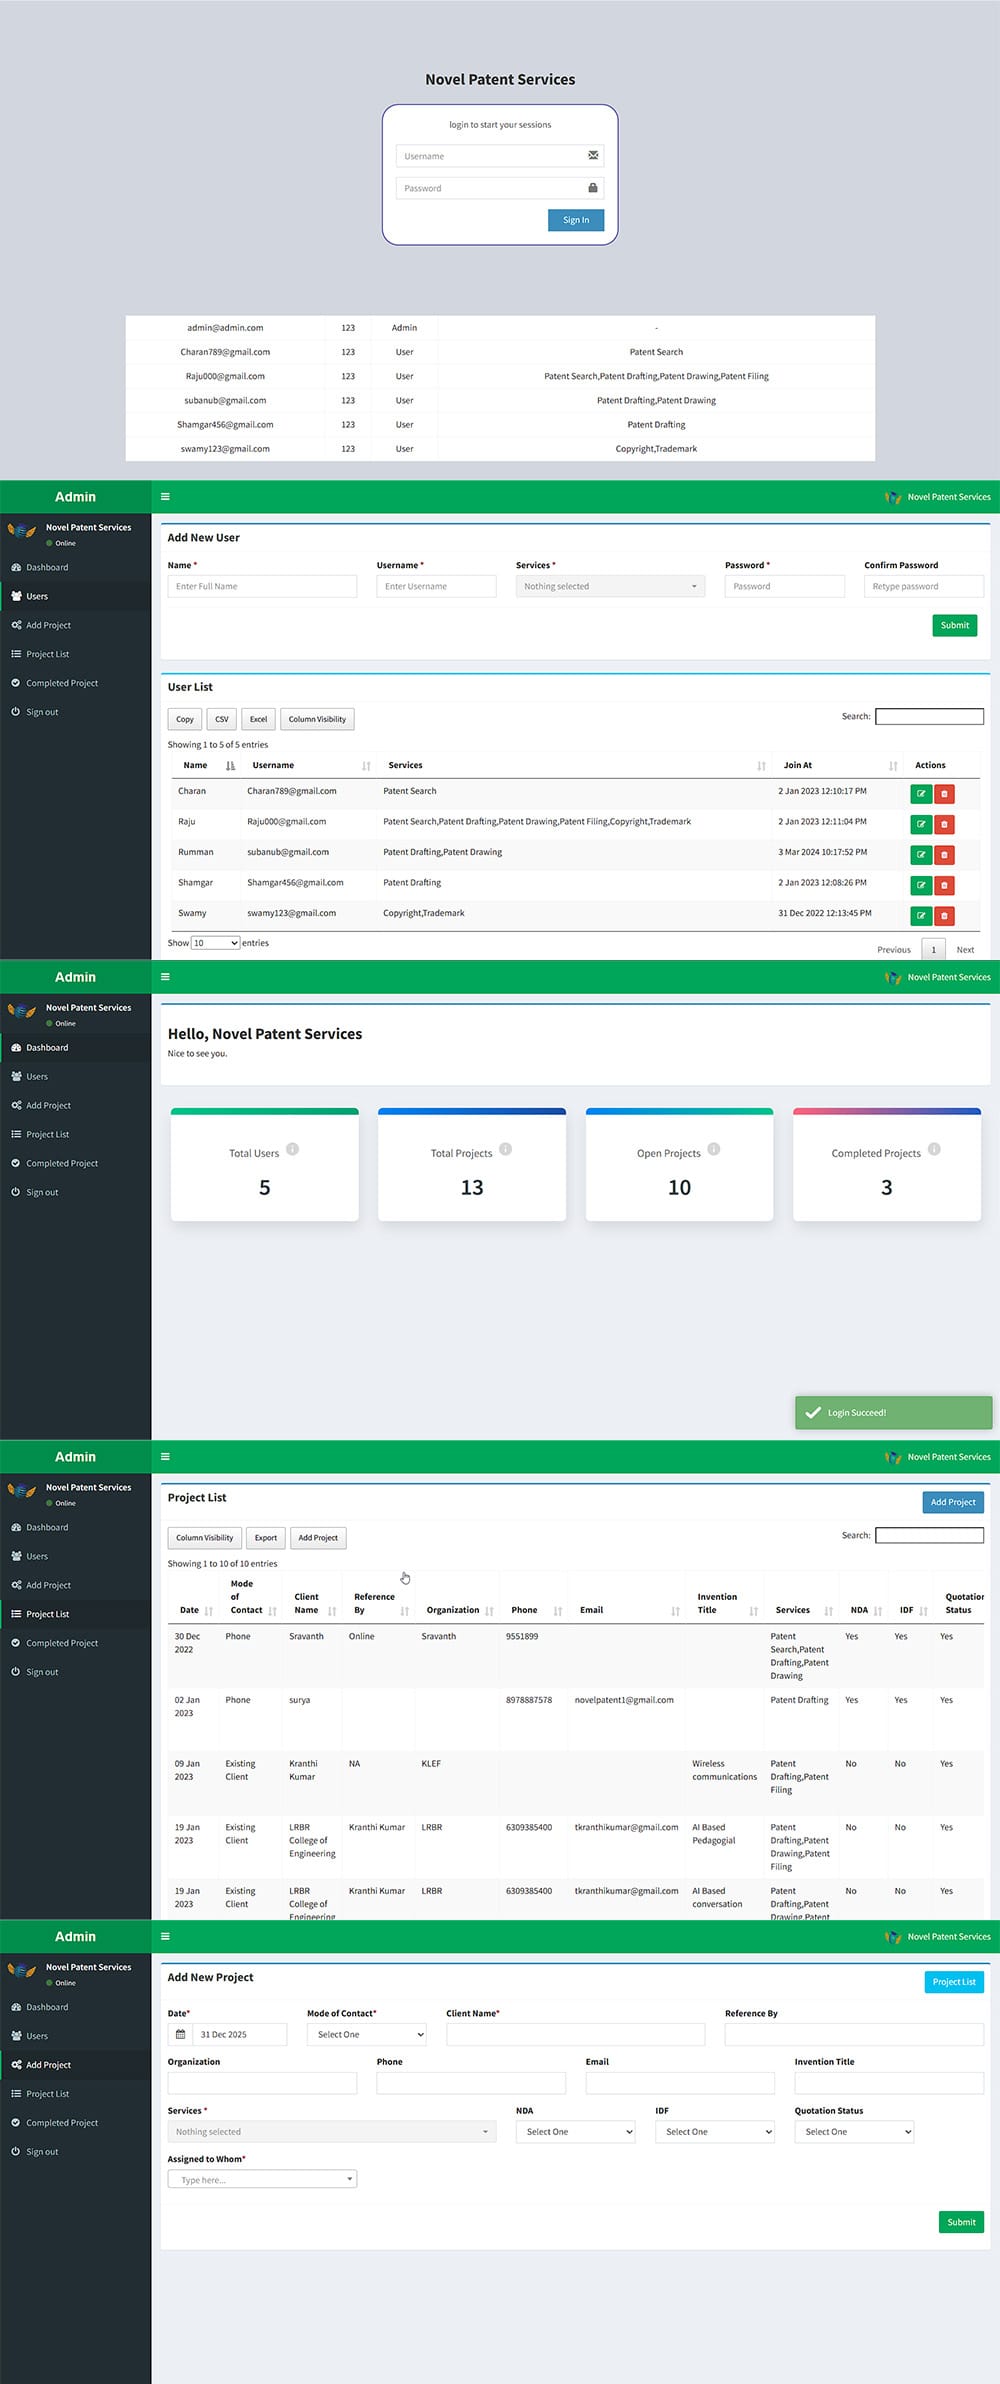1000x2384 pixels.
Task: Click the cyan Project List button
Action: 953,1981
